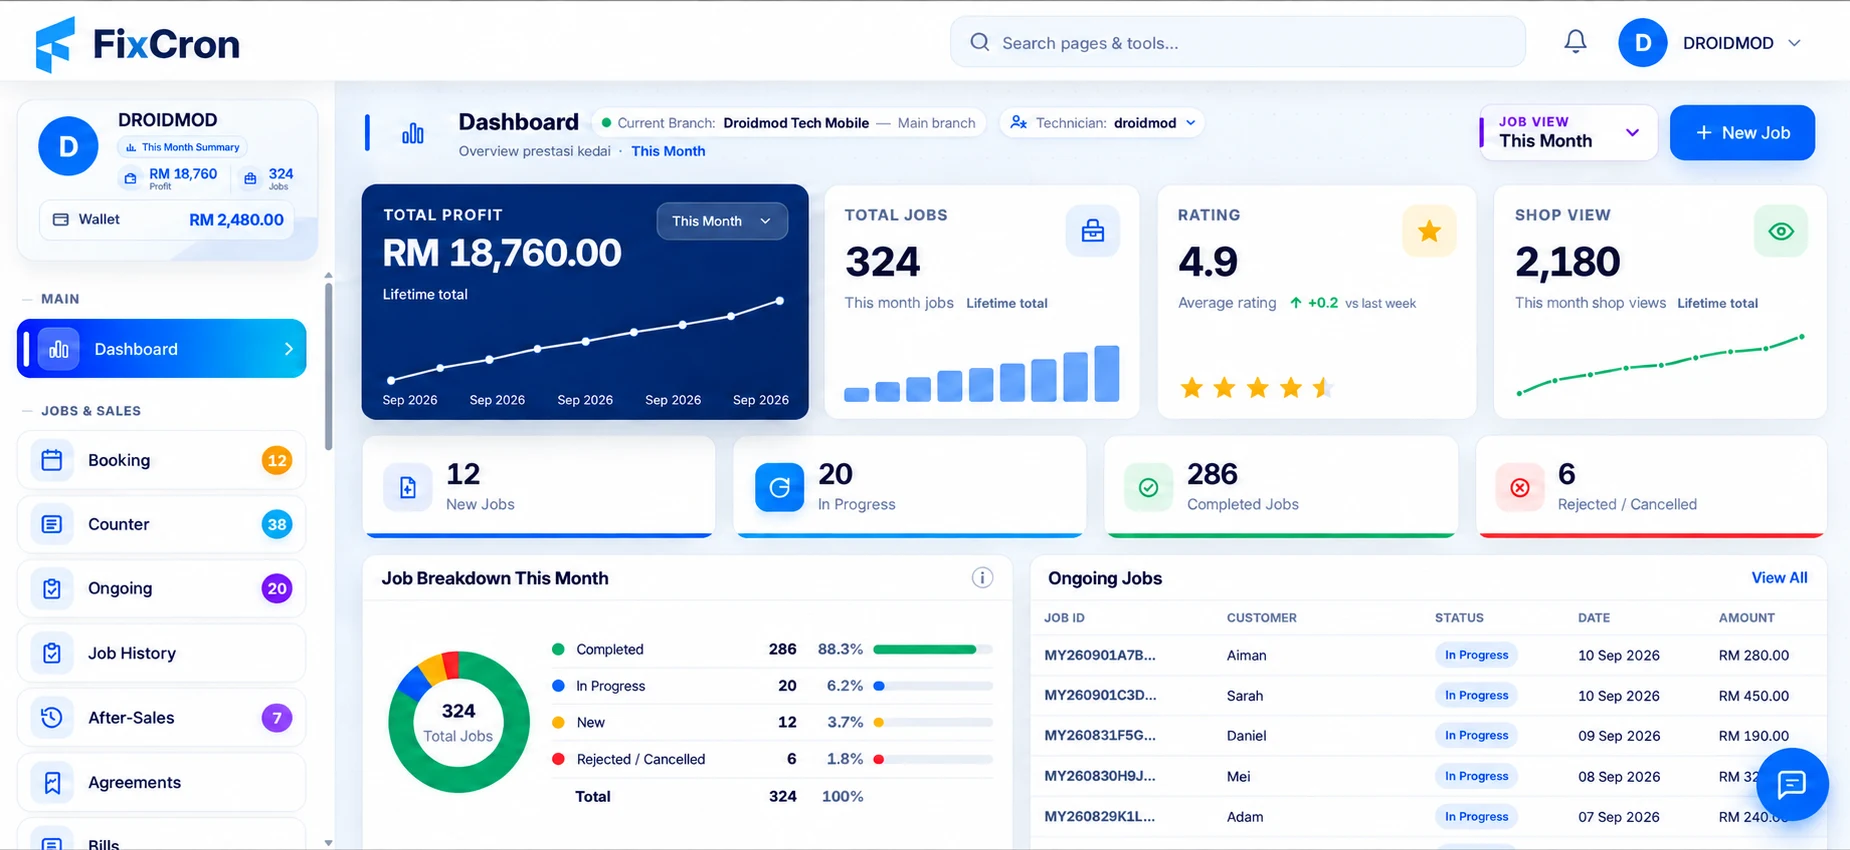
Task: Click the This Month link under Dashboard
Action: coord(668,151)
